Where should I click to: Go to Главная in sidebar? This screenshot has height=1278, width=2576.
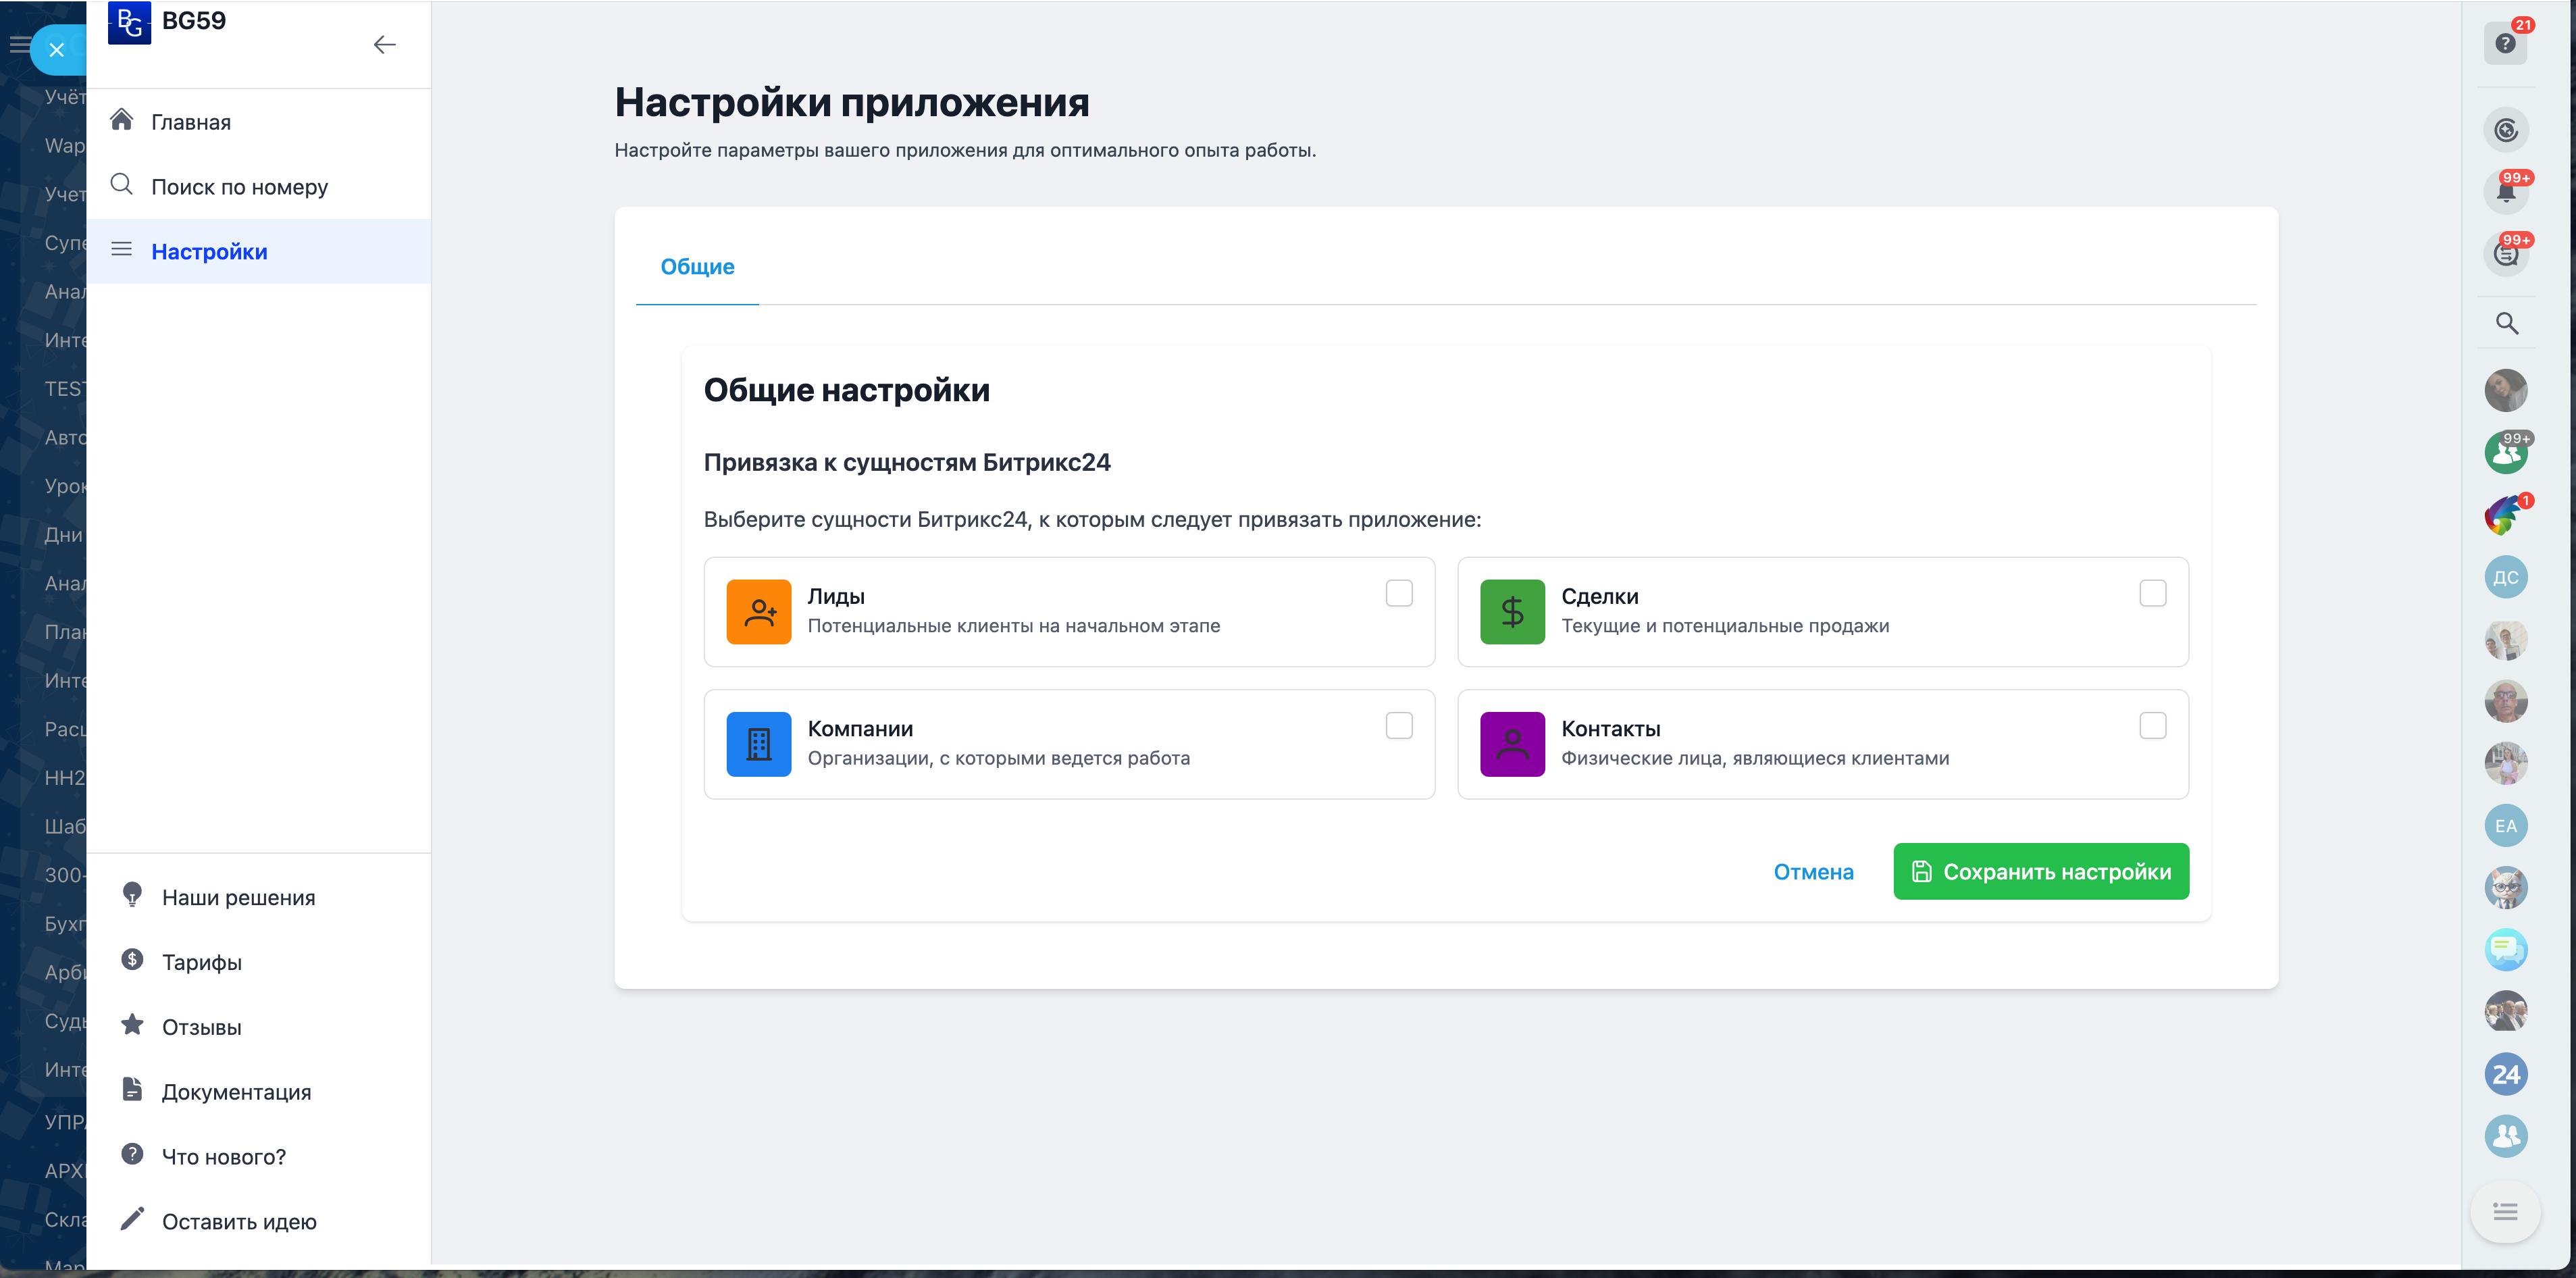point(190,122)
